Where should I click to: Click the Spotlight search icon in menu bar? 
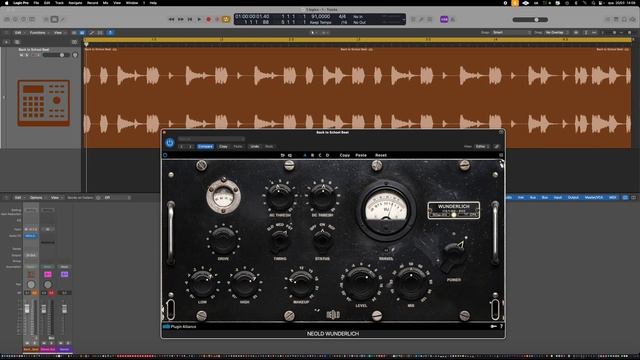point(593,3)
